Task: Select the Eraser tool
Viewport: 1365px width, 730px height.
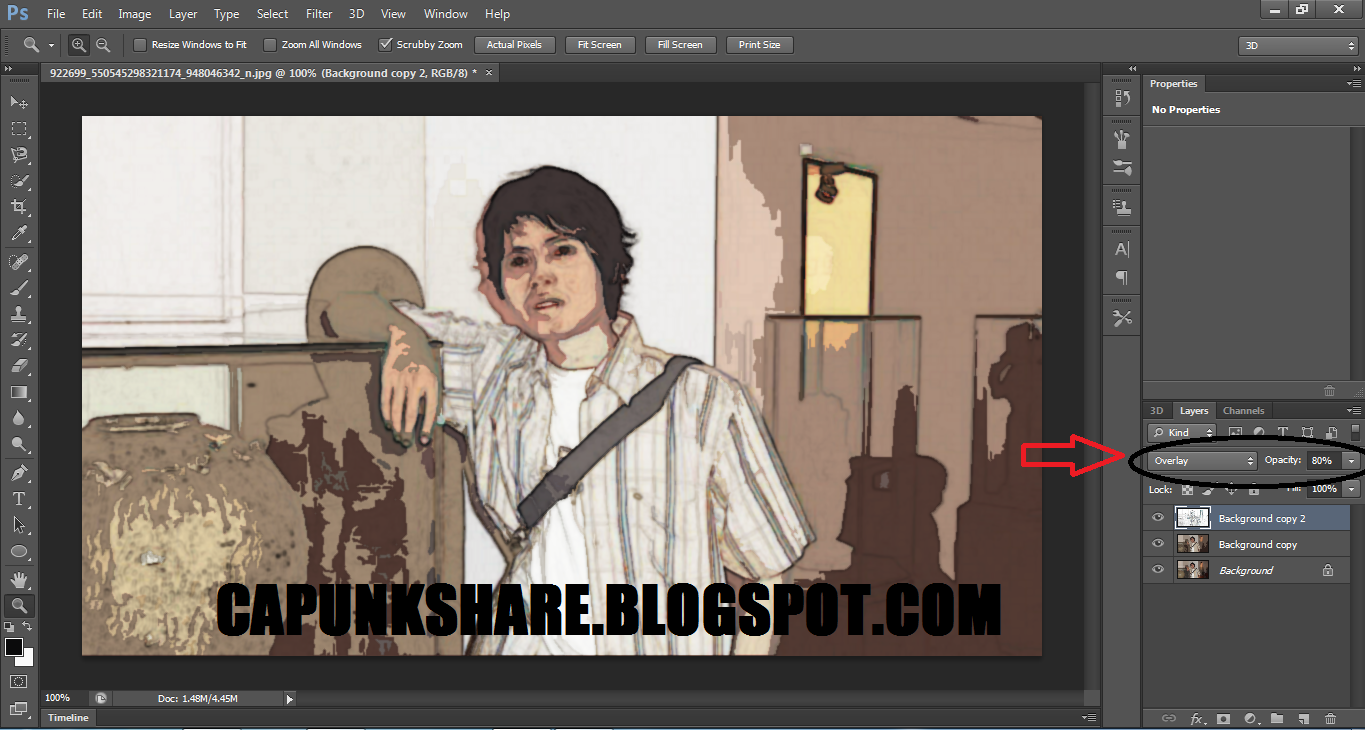Action: (19, 366)
